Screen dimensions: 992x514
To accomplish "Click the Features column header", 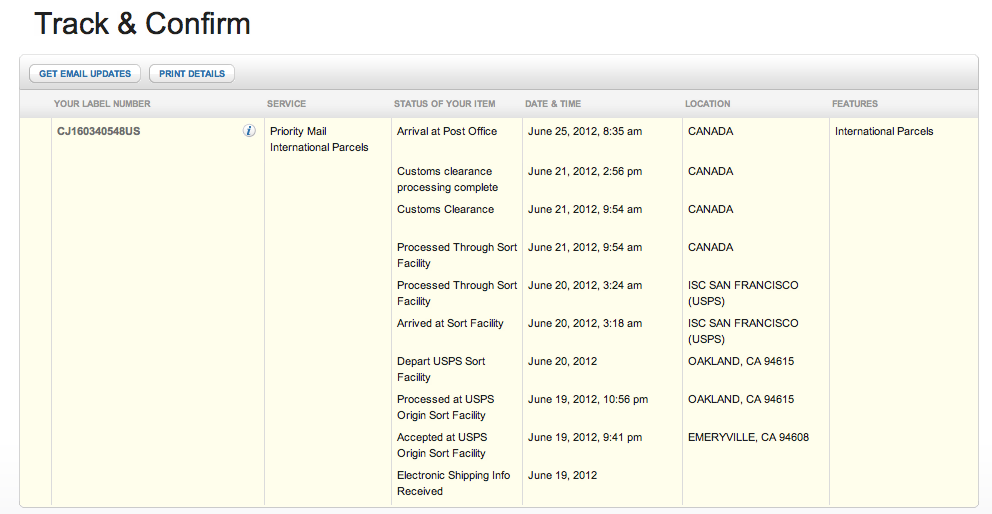I will (855, 104).
